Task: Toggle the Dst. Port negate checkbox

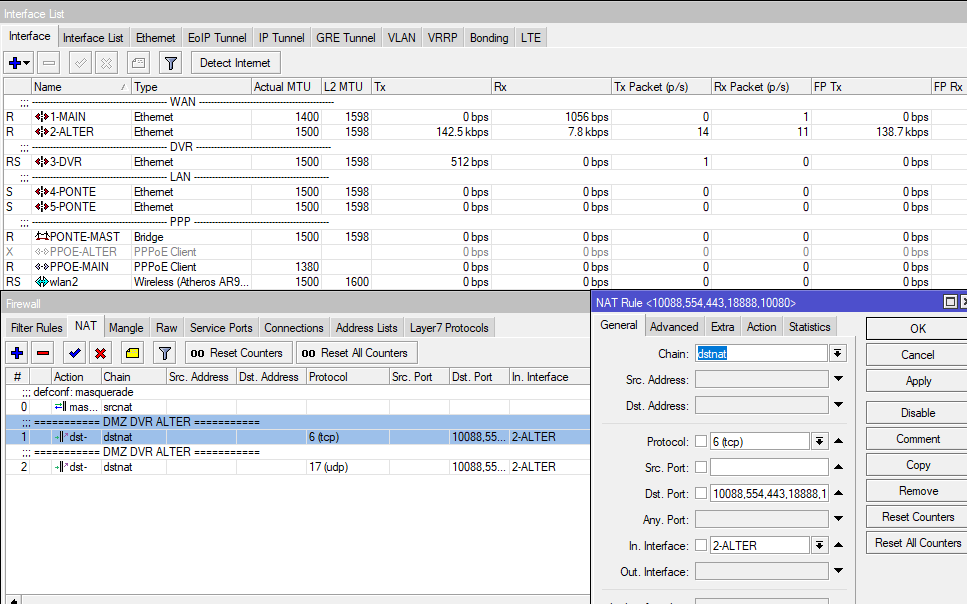Action: coord(701,493)
